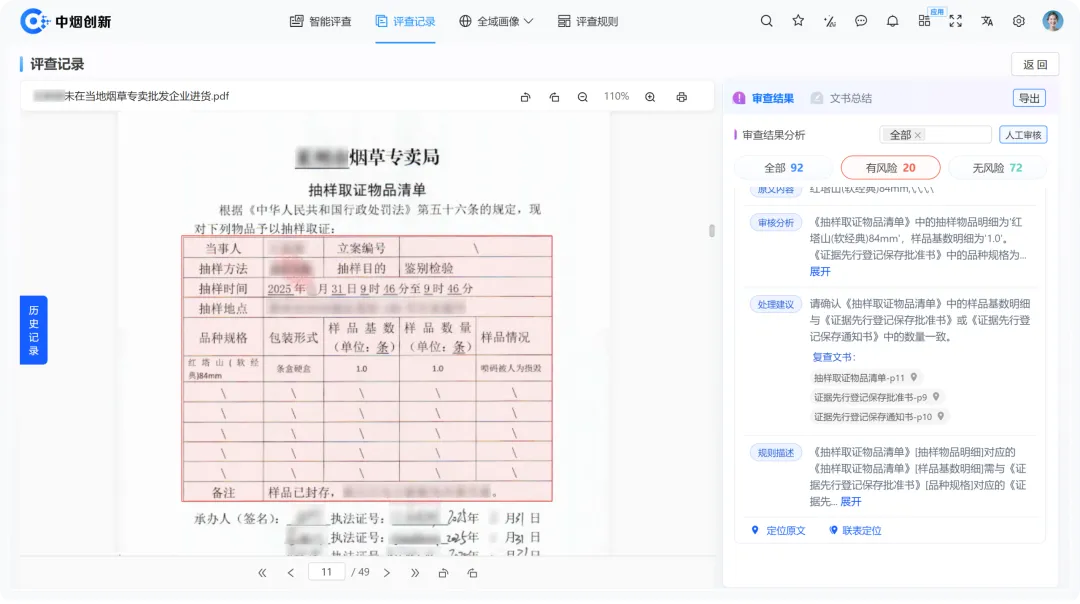Click 联表定位 link
Viewport: 1080px width, 604px height.
tap(855, 530)
